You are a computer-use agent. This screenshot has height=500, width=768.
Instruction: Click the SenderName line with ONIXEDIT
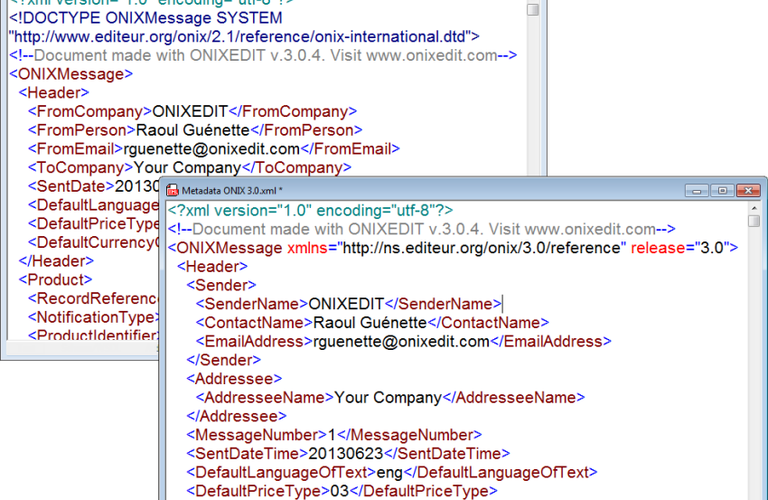[x=349, y=304]
